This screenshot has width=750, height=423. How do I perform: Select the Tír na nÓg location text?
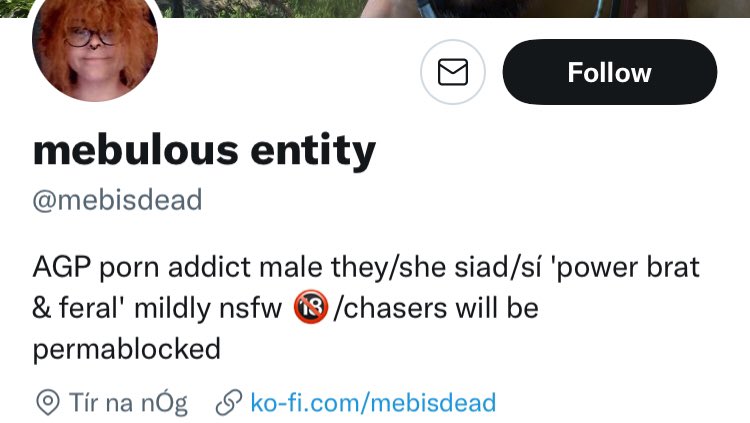click(128, 403)
